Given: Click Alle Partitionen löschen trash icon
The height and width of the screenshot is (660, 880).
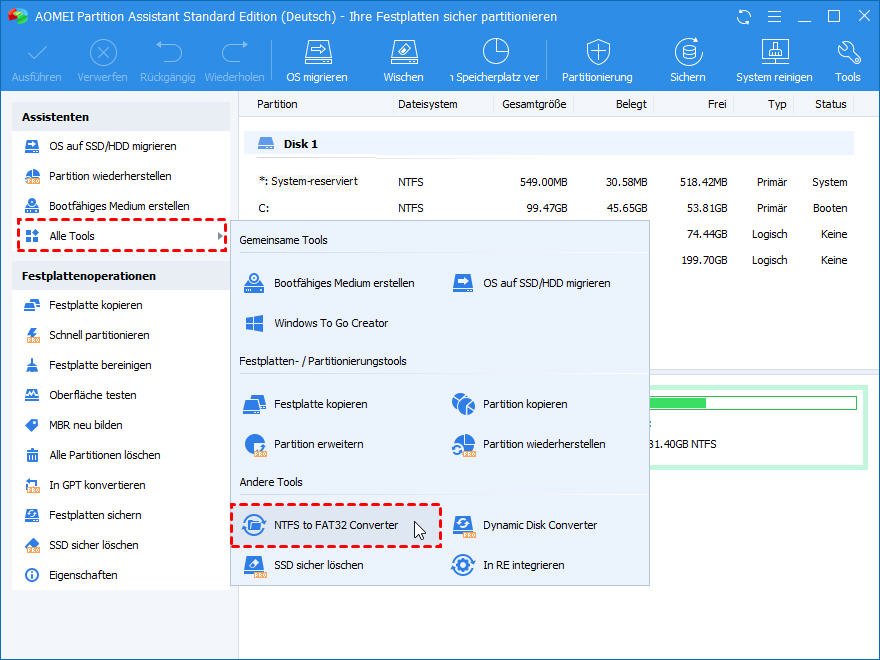Looking at the screenshot, I should [32, 455].
